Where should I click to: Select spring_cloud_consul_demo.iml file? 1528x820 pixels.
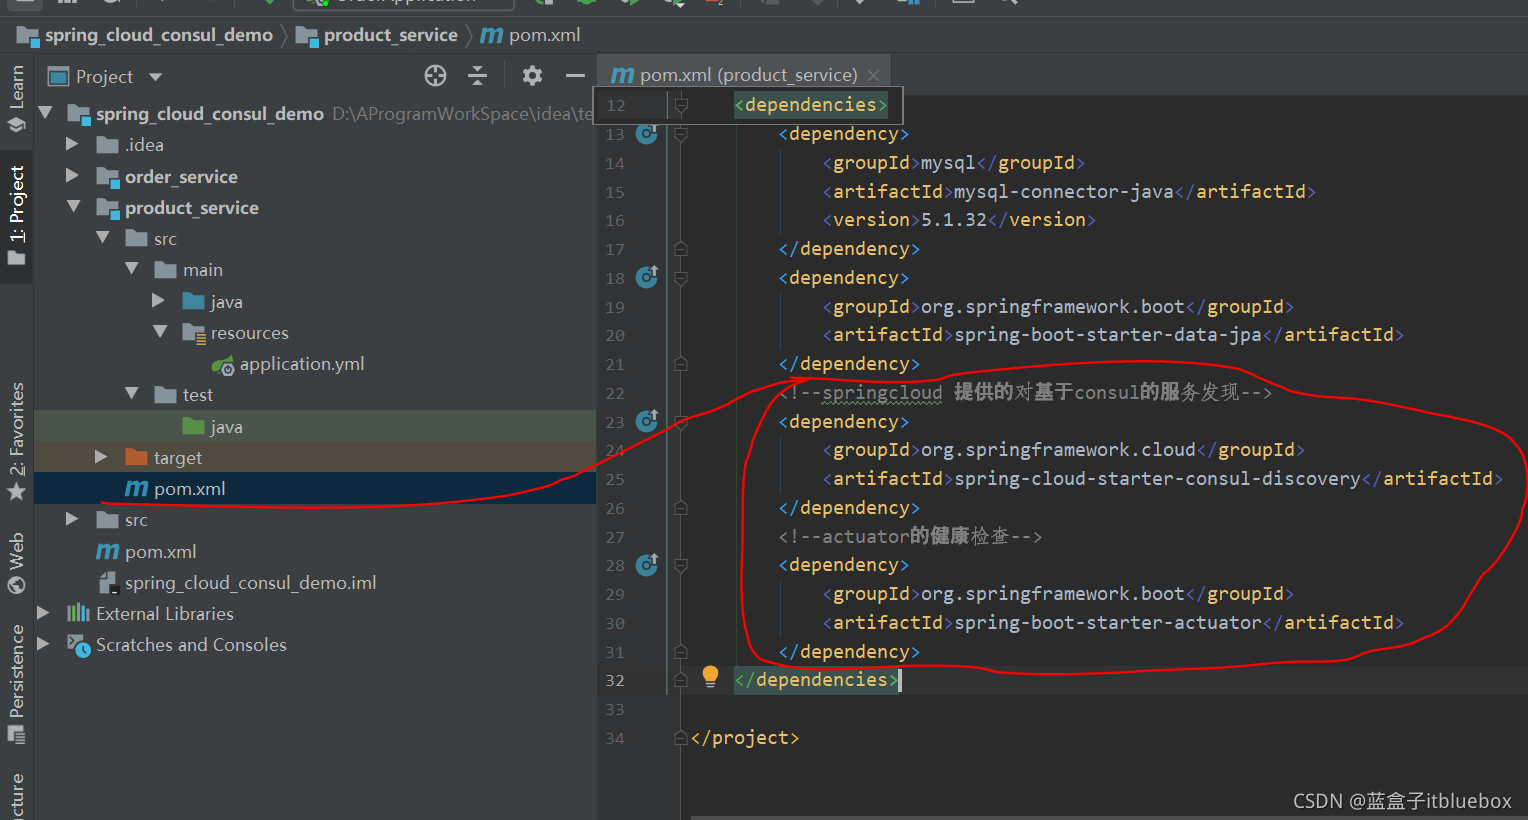[x=250, y=583]
